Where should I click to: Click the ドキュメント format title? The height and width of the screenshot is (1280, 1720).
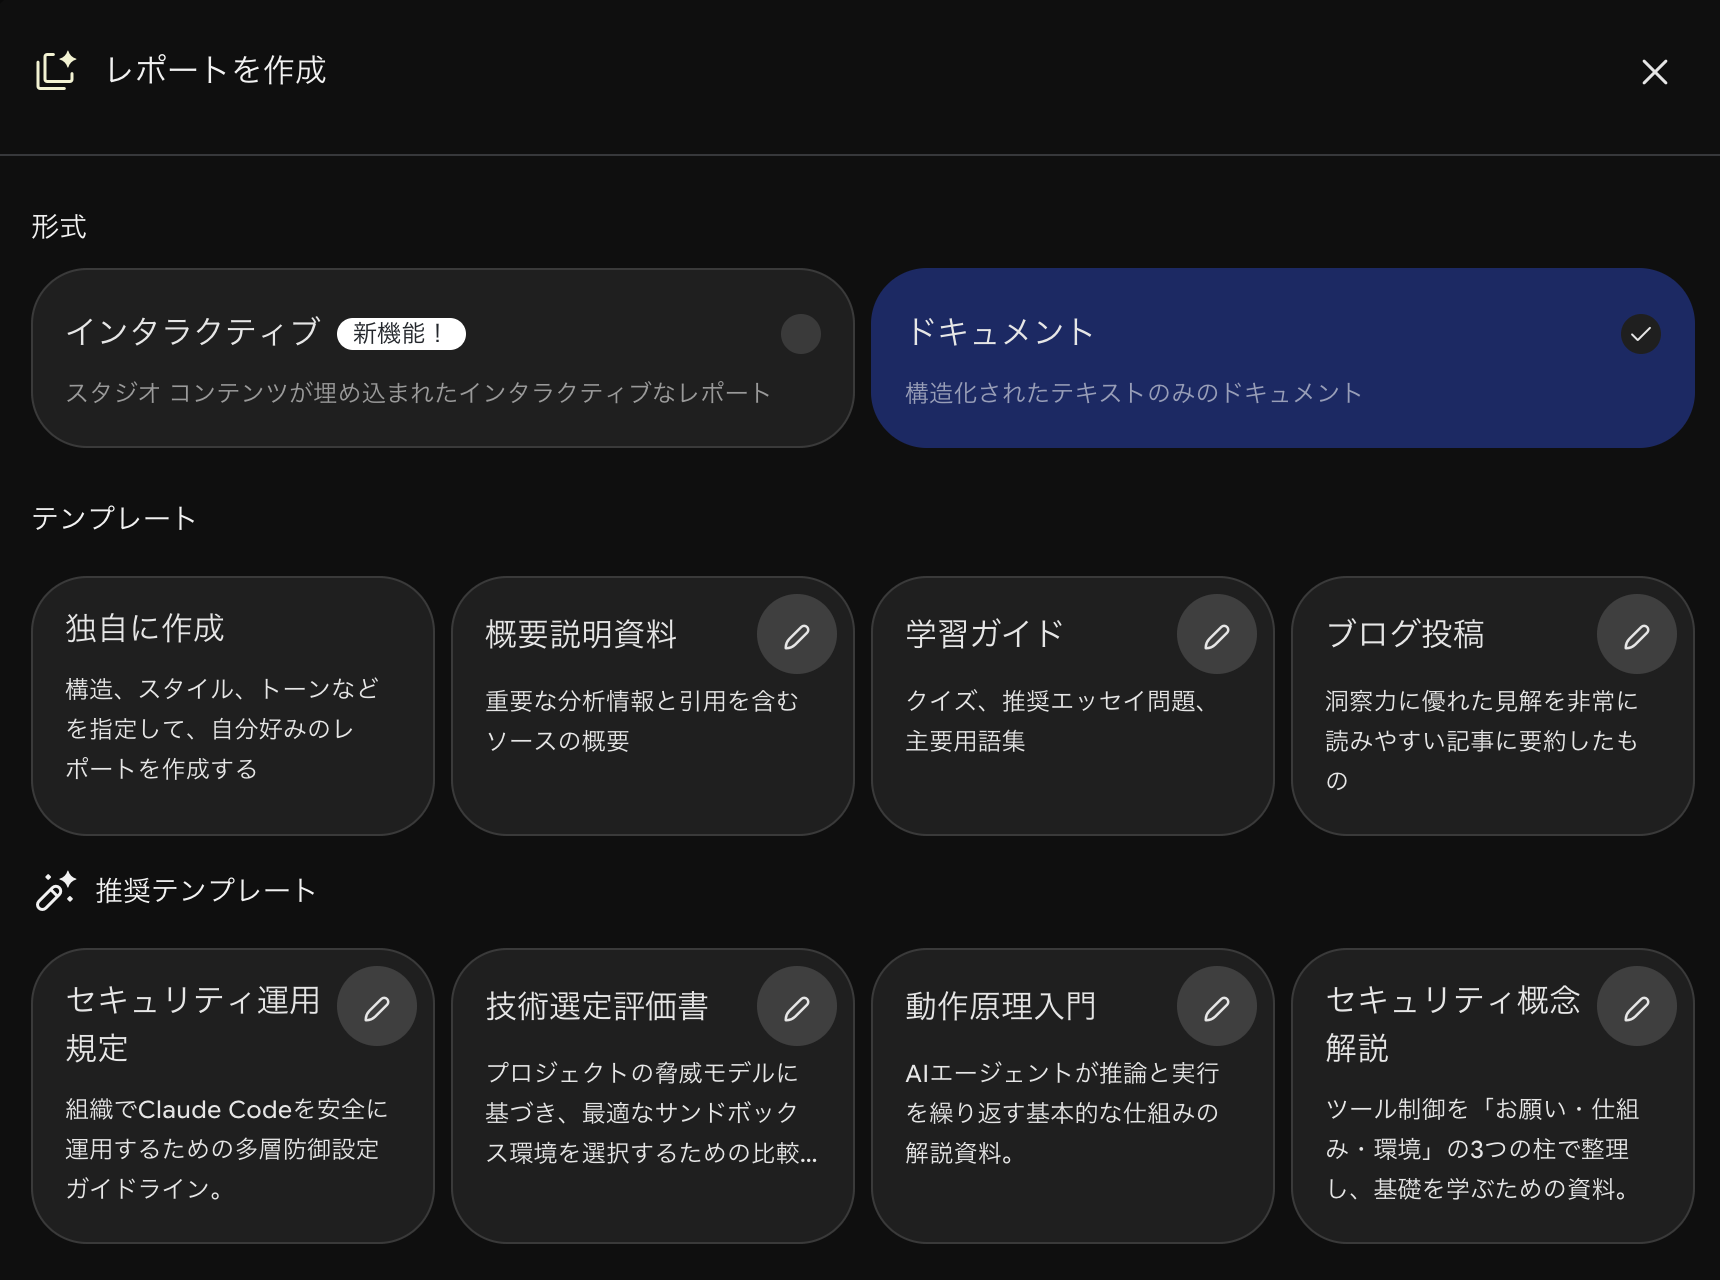coord(1000,331)
